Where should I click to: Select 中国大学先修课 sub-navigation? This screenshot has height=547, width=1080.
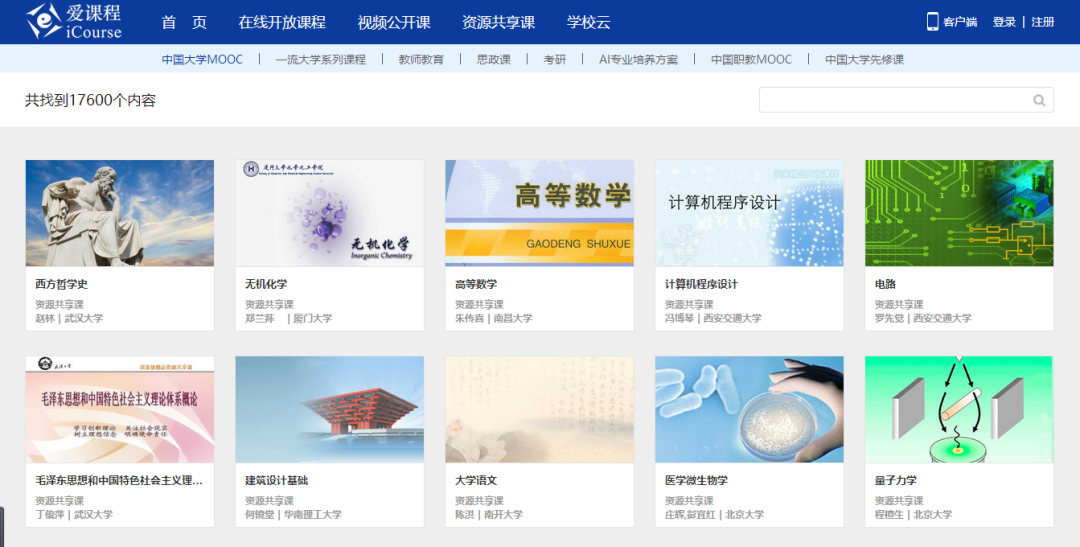[864, 59]
